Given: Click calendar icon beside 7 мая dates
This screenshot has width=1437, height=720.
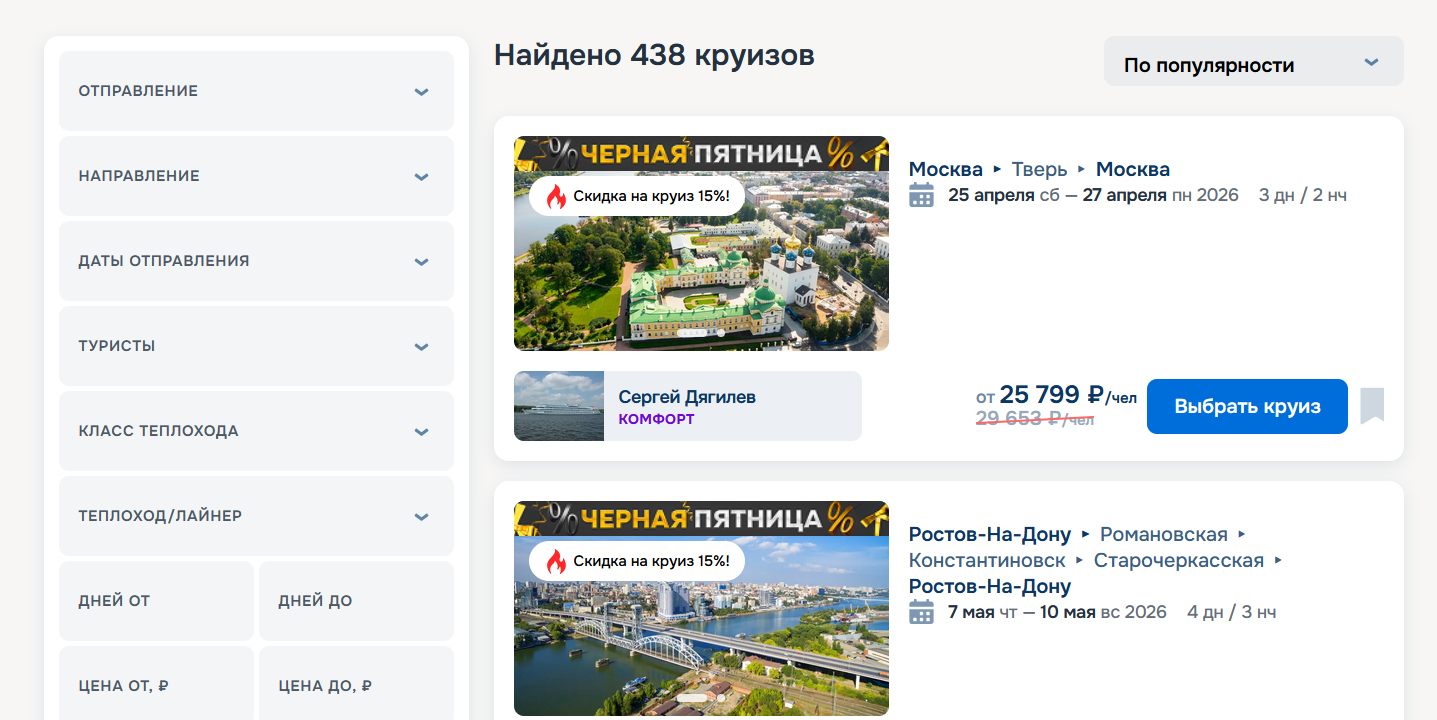Looking at the screenshot, I should (x=921, y=612).
